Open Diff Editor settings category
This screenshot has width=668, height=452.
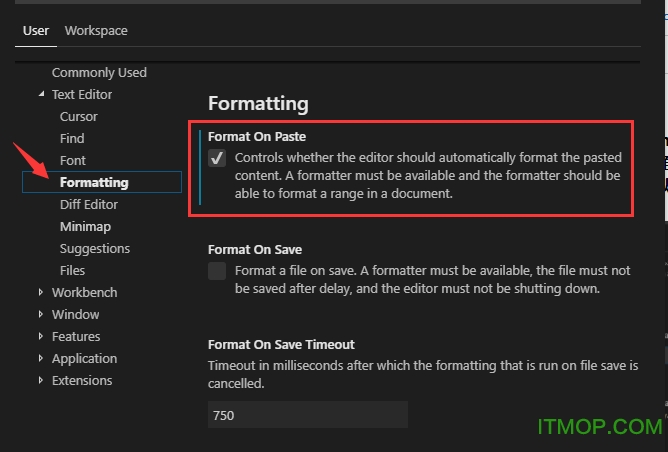click(x=89, y=205)
